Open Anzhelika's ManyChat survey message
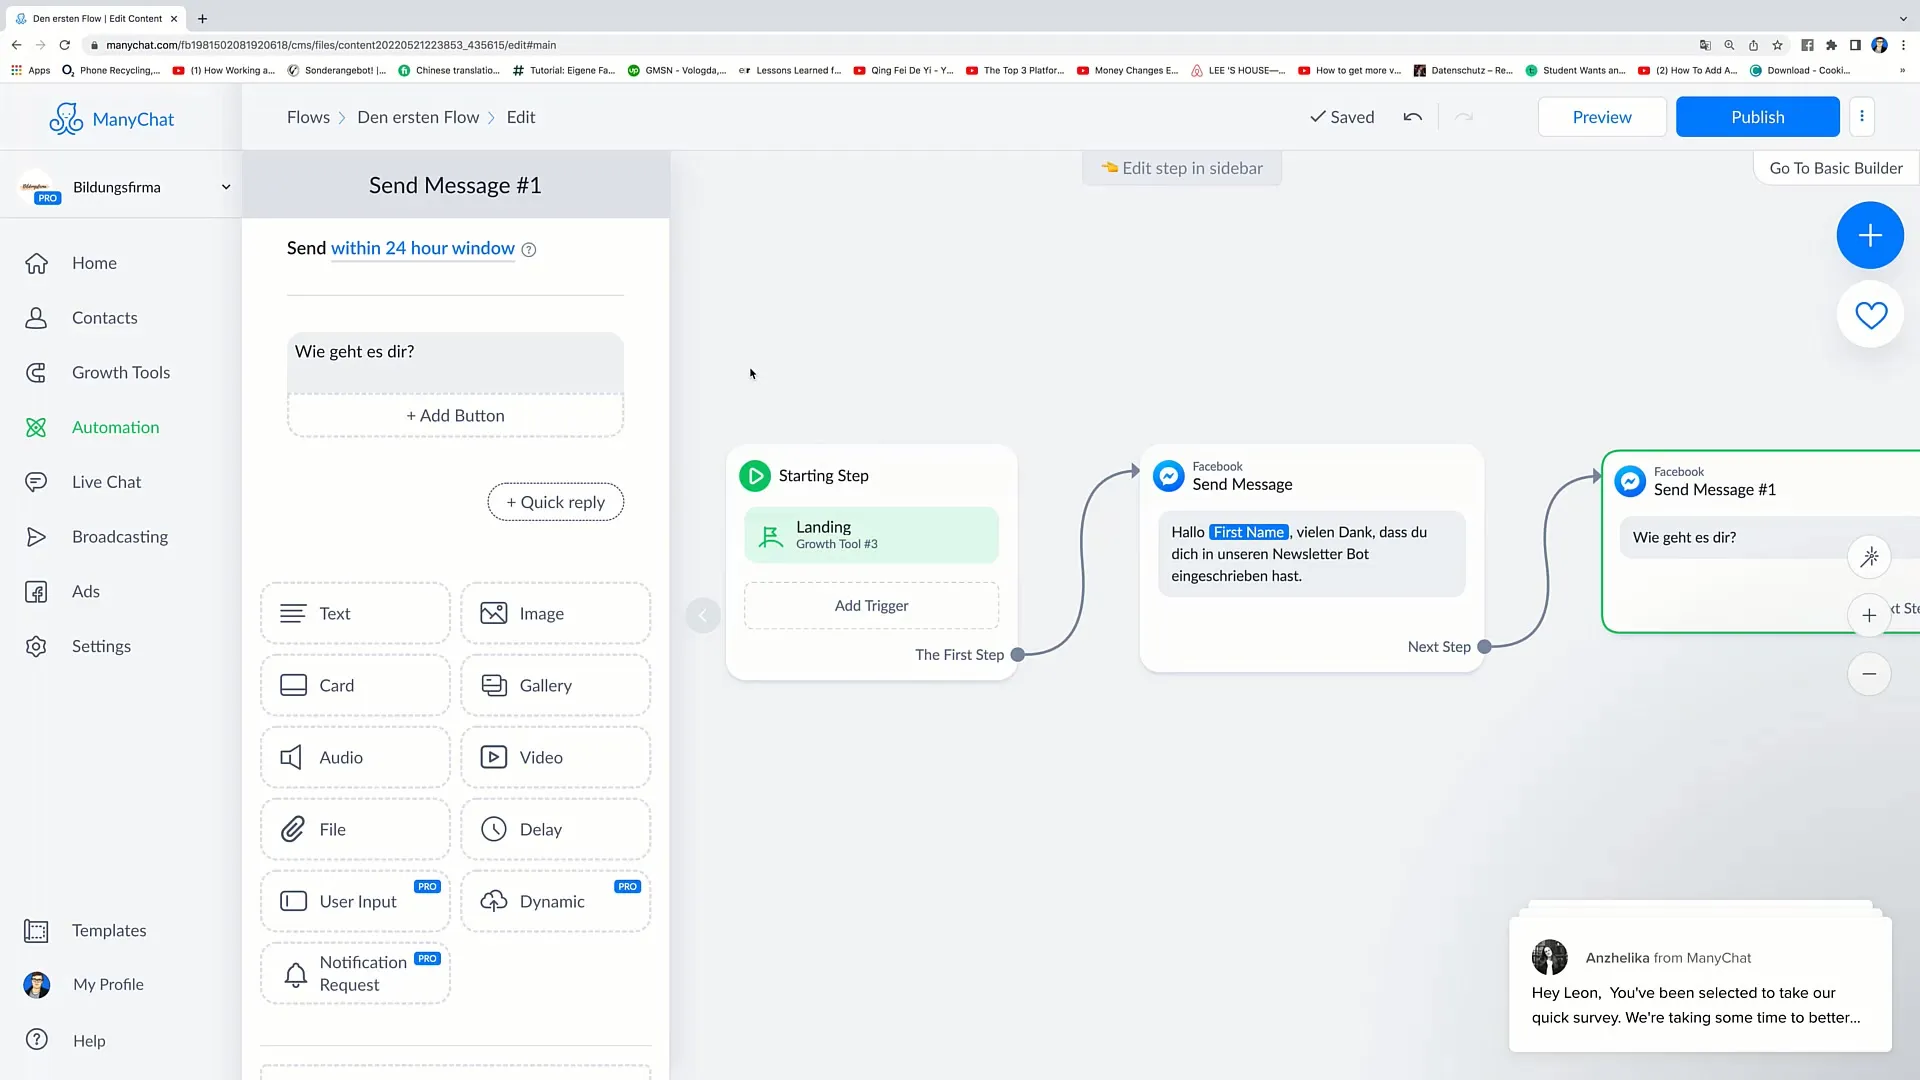 click(1699, 985)
